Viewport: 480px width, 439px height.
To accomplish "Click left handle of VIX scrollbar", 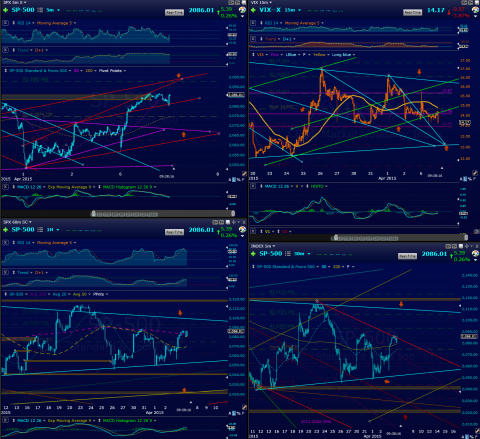I will tap(336, 238).
